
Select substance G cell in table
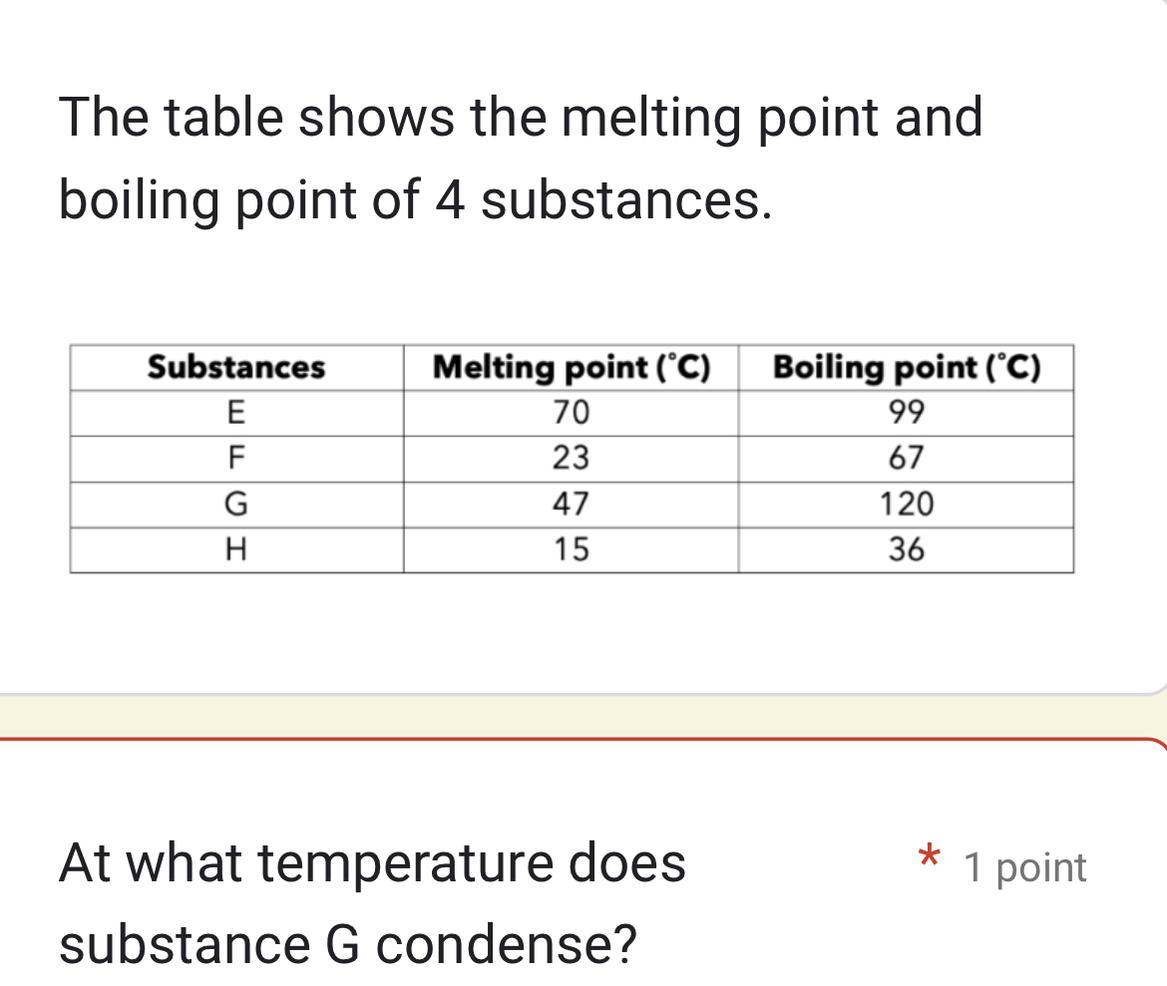pos(237,505)
